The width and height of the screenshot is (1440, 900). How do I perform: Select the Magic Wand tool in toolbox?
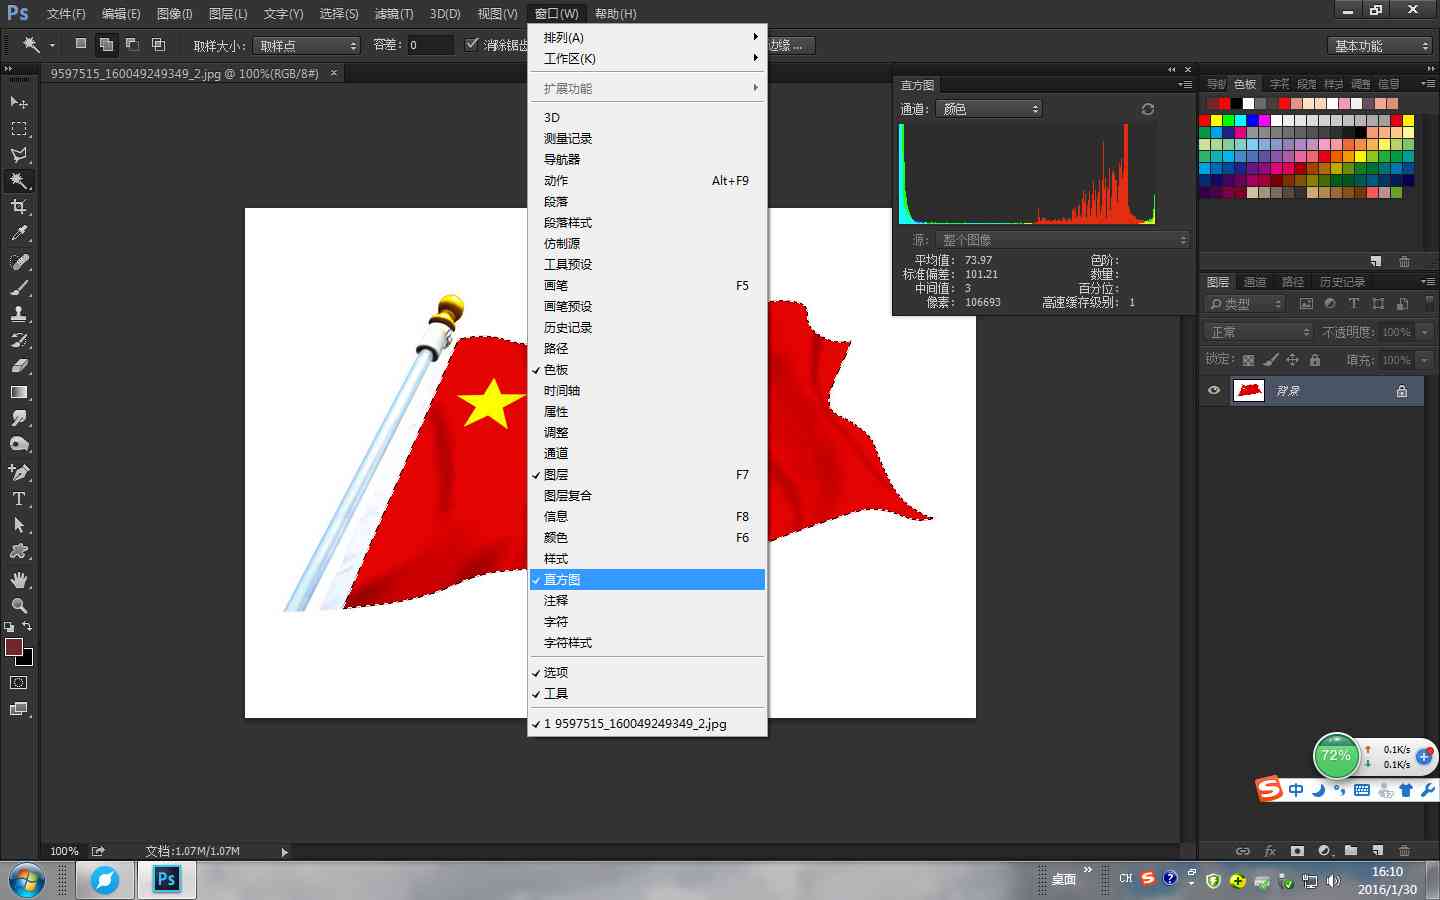point(19,181)
